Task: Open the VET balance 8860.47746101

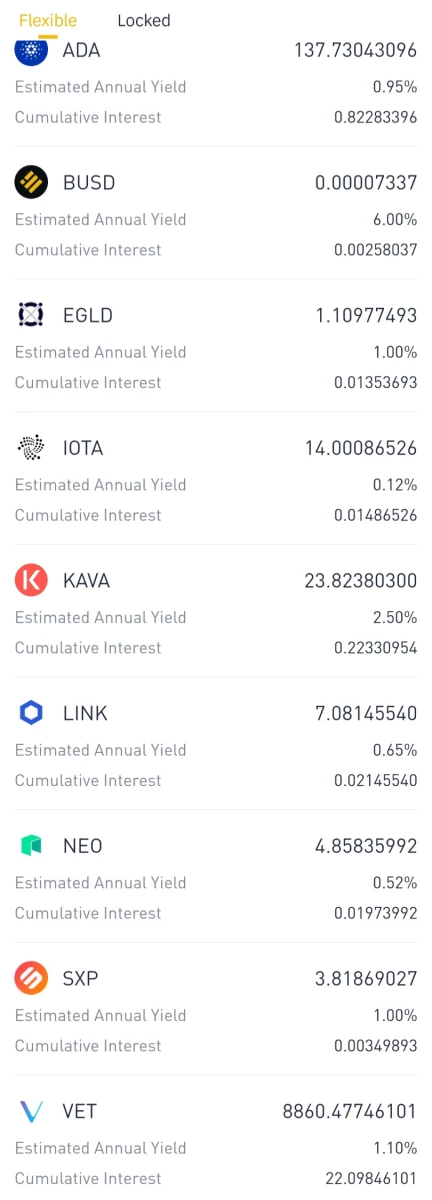Action: 350,1111
